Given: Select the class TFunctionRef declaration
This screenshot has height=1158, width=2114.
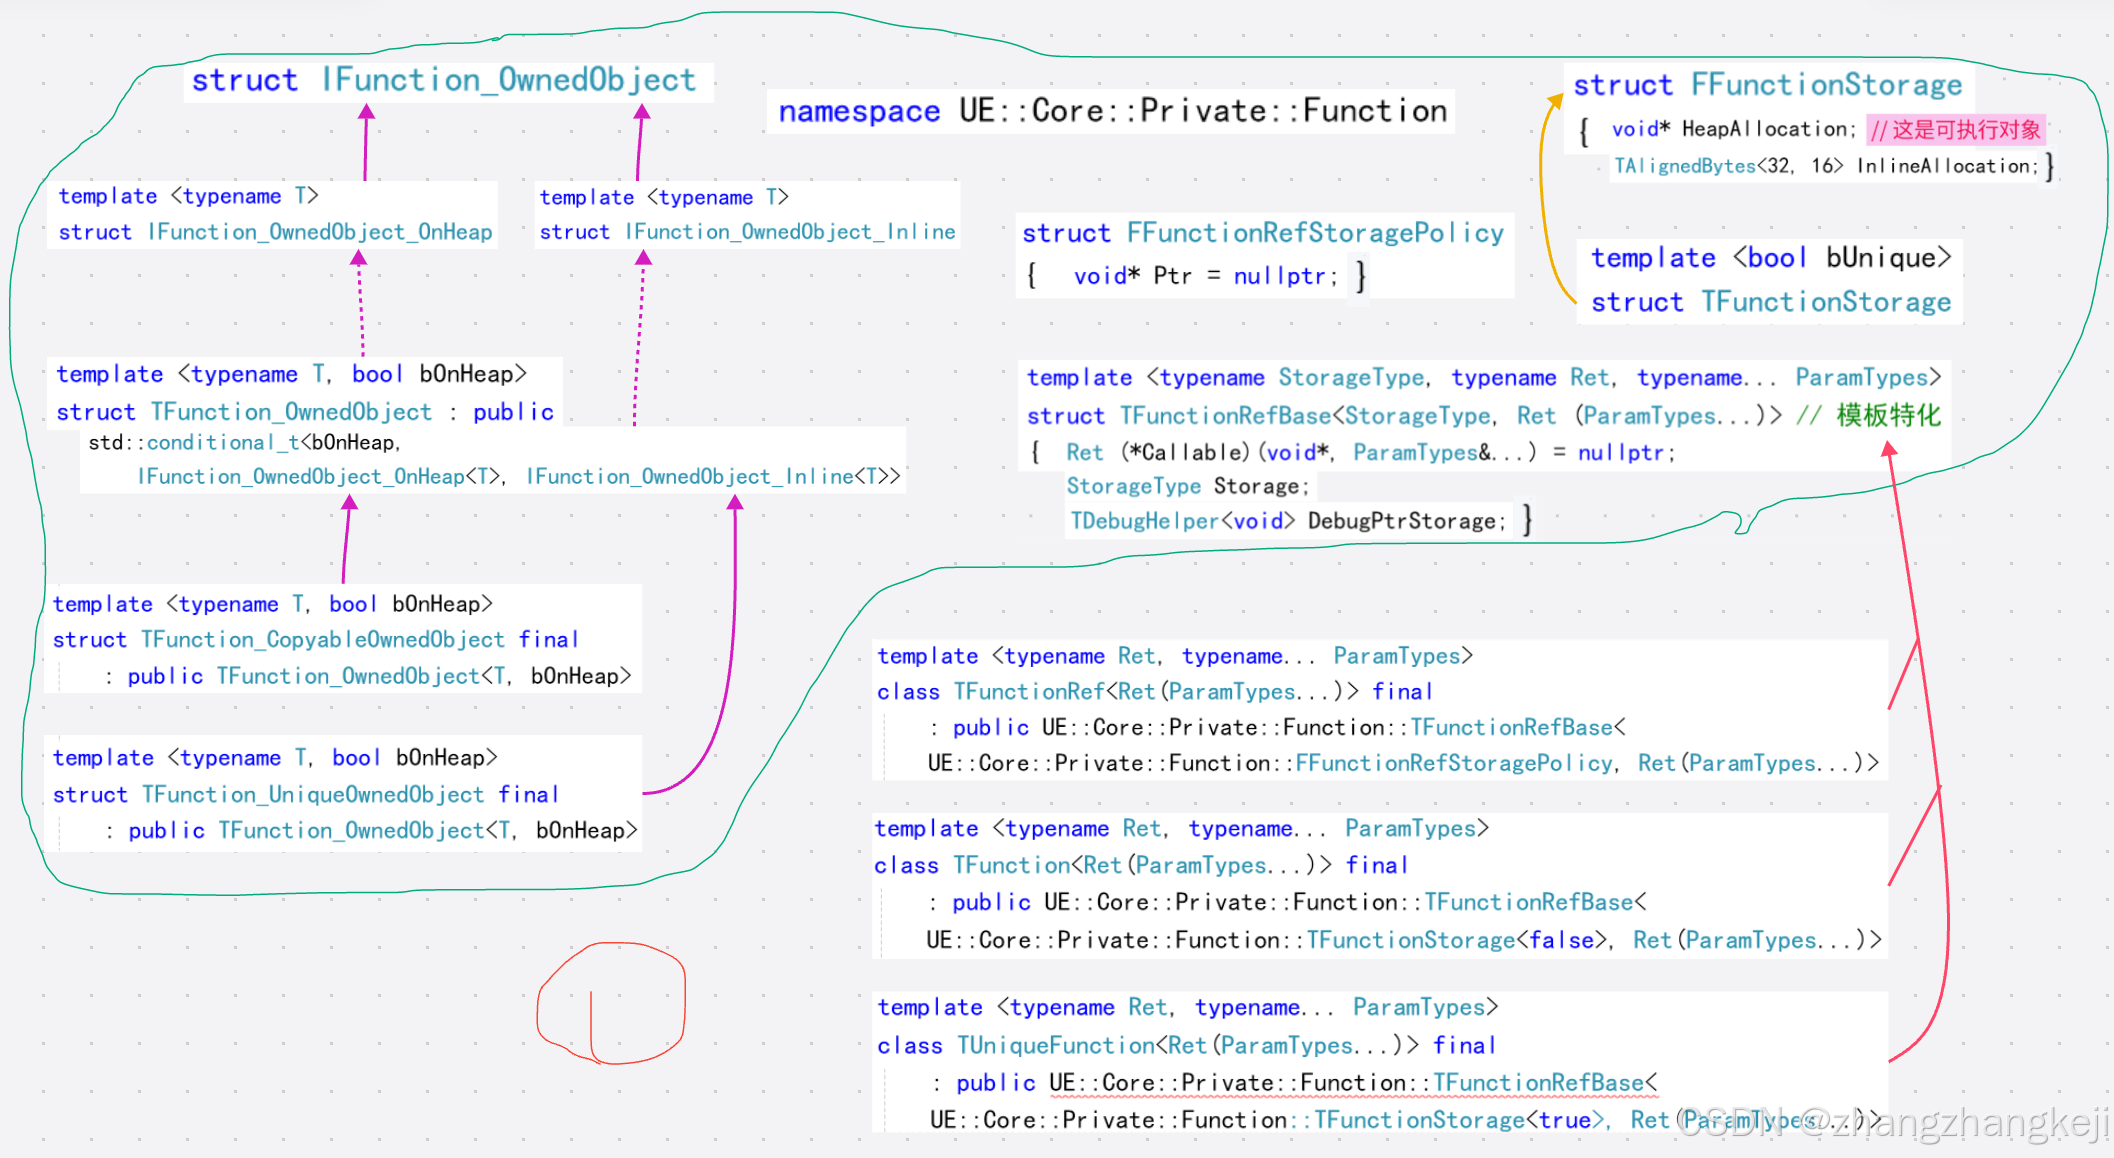Looking at the screenshot, I should coord(1153,692).
